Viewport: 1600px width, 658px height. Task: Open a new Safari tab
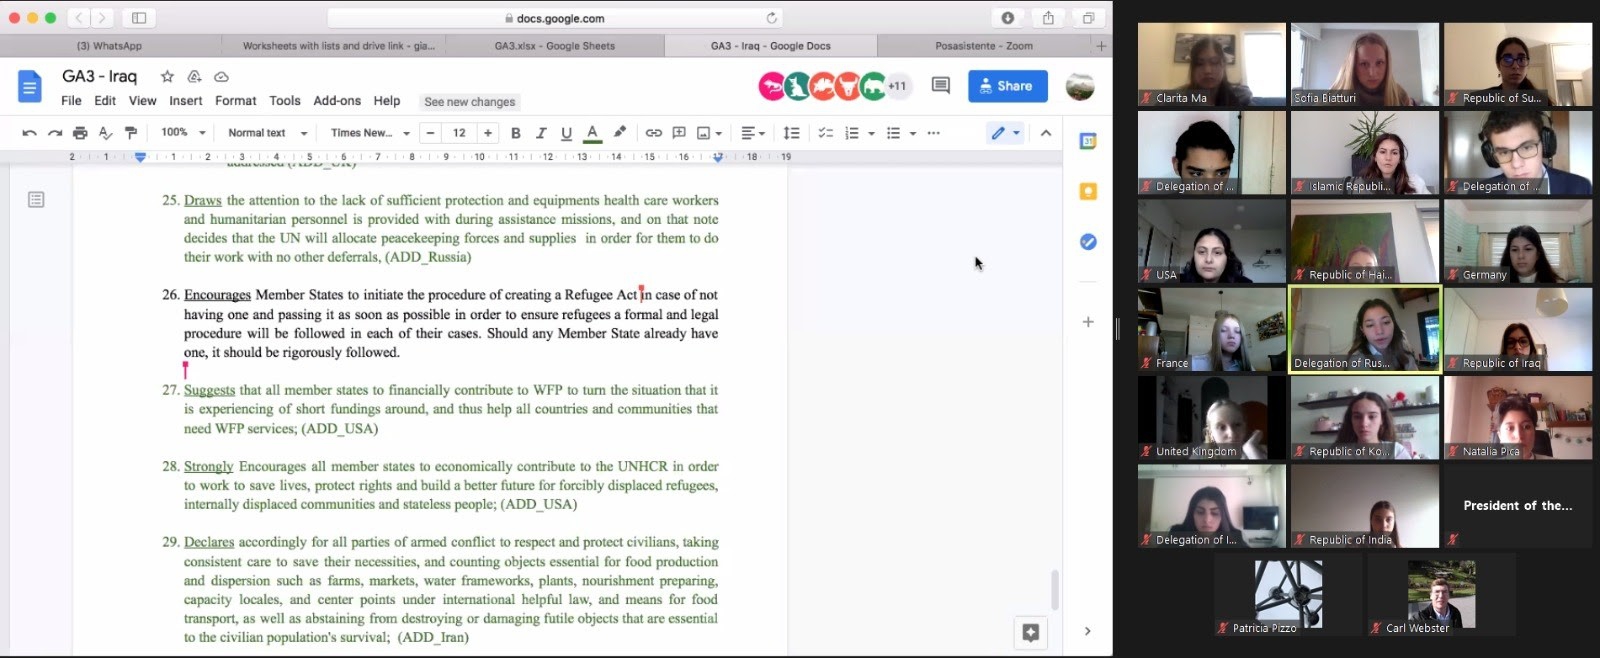click(x=1101, y=46)
